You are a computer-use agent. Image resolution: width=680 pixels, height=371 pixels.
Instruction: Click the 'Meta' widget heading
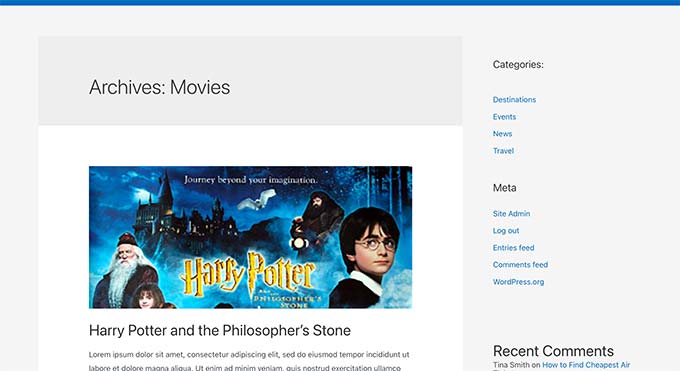coord(504,188)
